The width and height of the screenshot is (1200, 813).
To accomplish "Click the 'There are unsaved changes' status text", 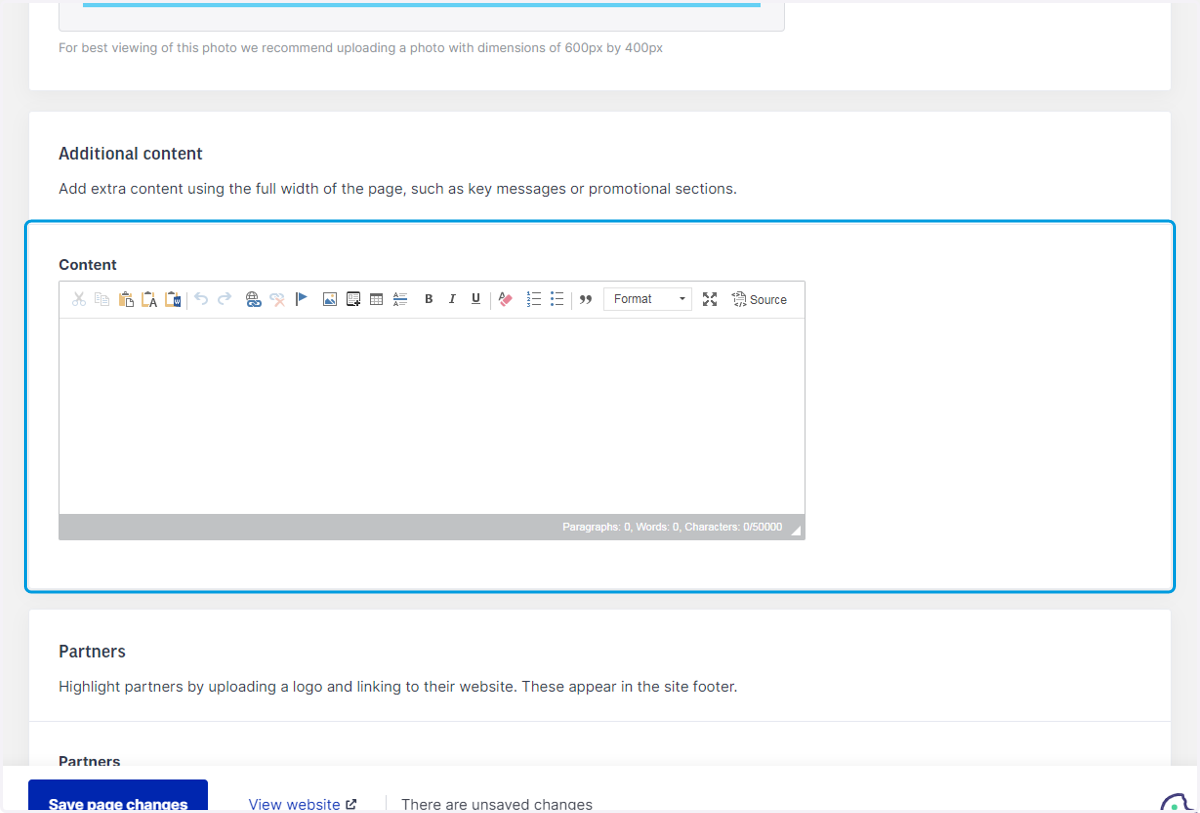I will click(x=497, y=804).
